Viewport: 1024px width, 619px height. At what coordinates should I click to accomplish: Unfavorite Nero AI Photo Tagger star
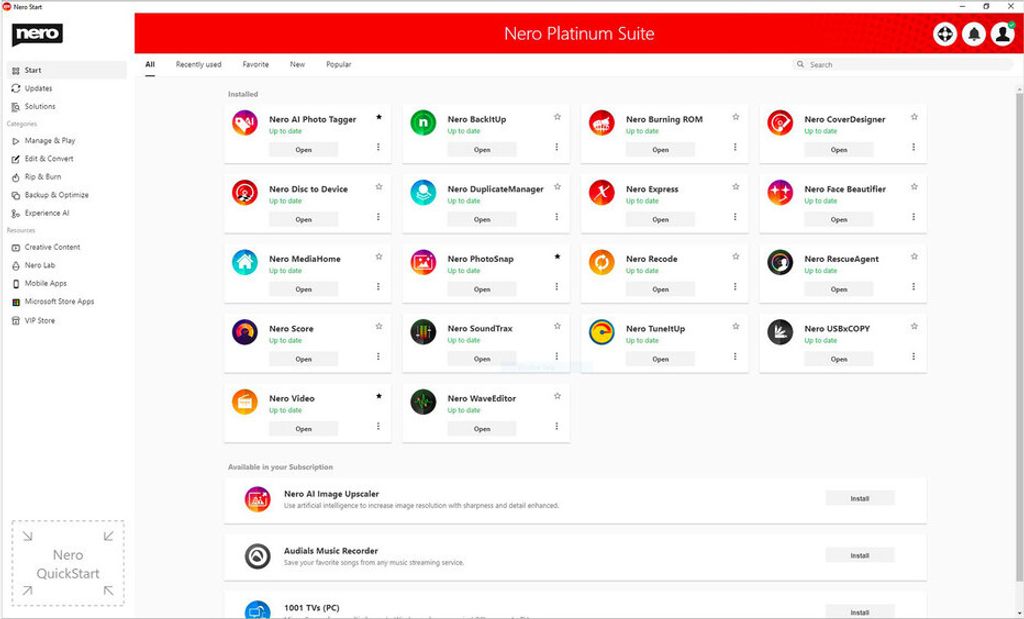click(379, 118)
